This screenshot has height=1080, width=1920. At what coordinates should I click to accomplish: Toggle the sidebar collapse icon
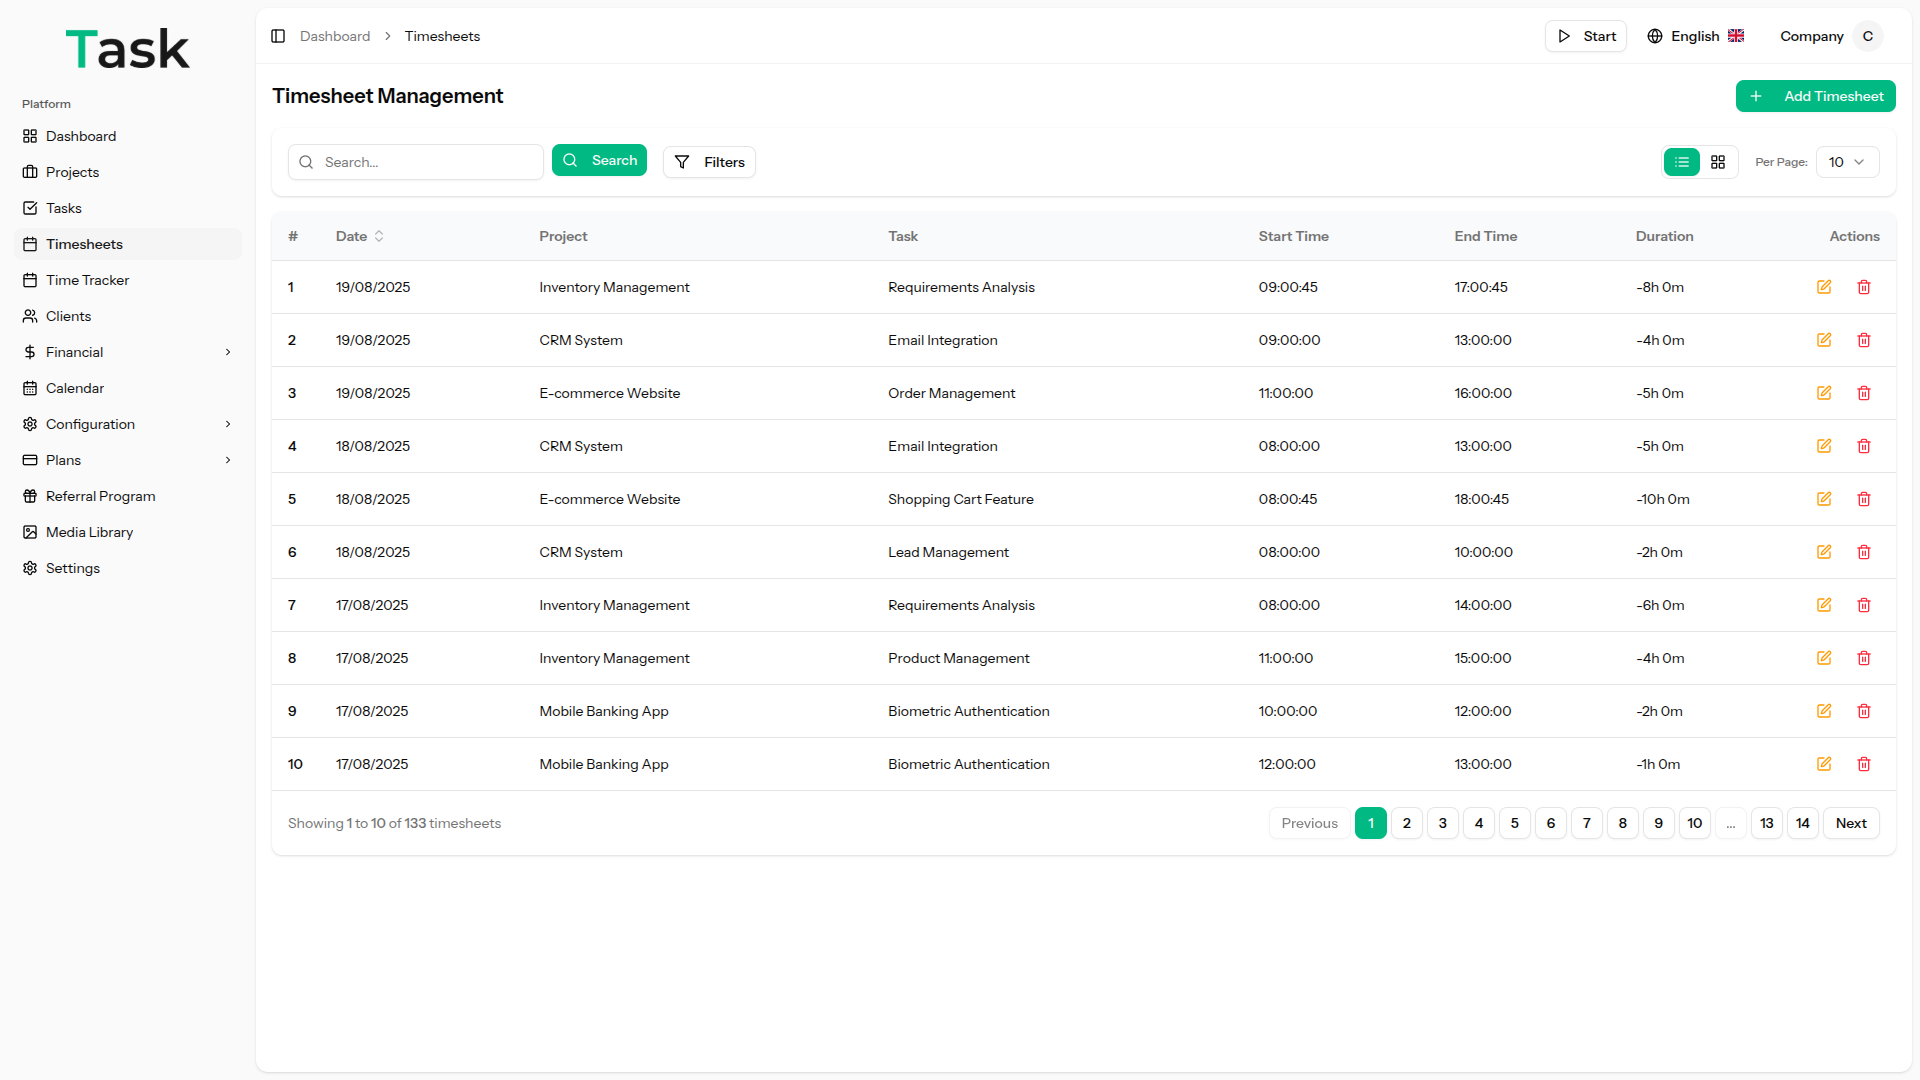(x=278, y=36)
